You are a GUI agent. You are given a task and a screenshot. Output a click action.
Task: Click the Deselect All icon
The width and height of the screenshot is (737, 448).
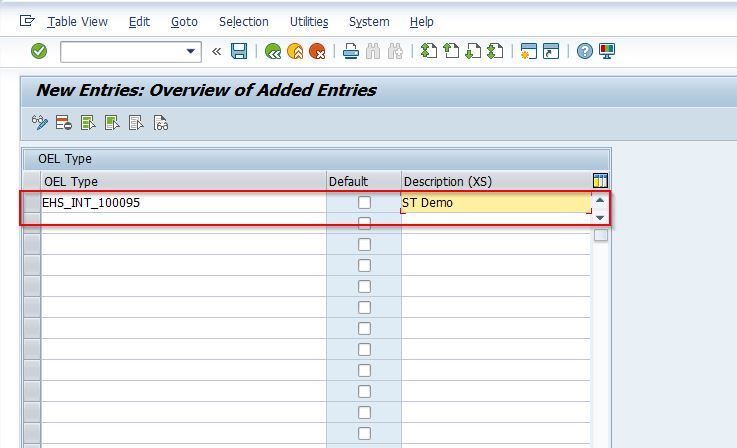pos(136,123)
